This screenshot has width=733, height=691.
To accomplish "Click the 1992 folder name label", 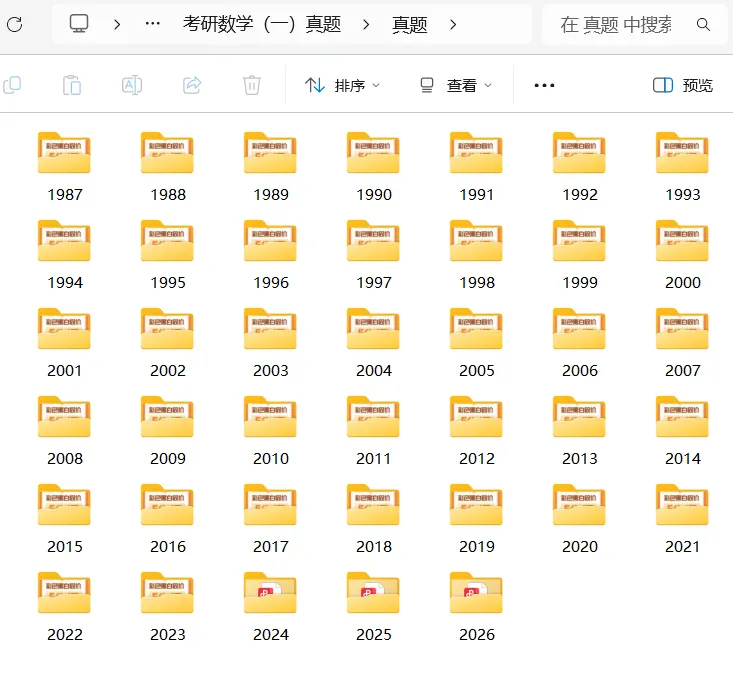I will (x=580, y=194).
